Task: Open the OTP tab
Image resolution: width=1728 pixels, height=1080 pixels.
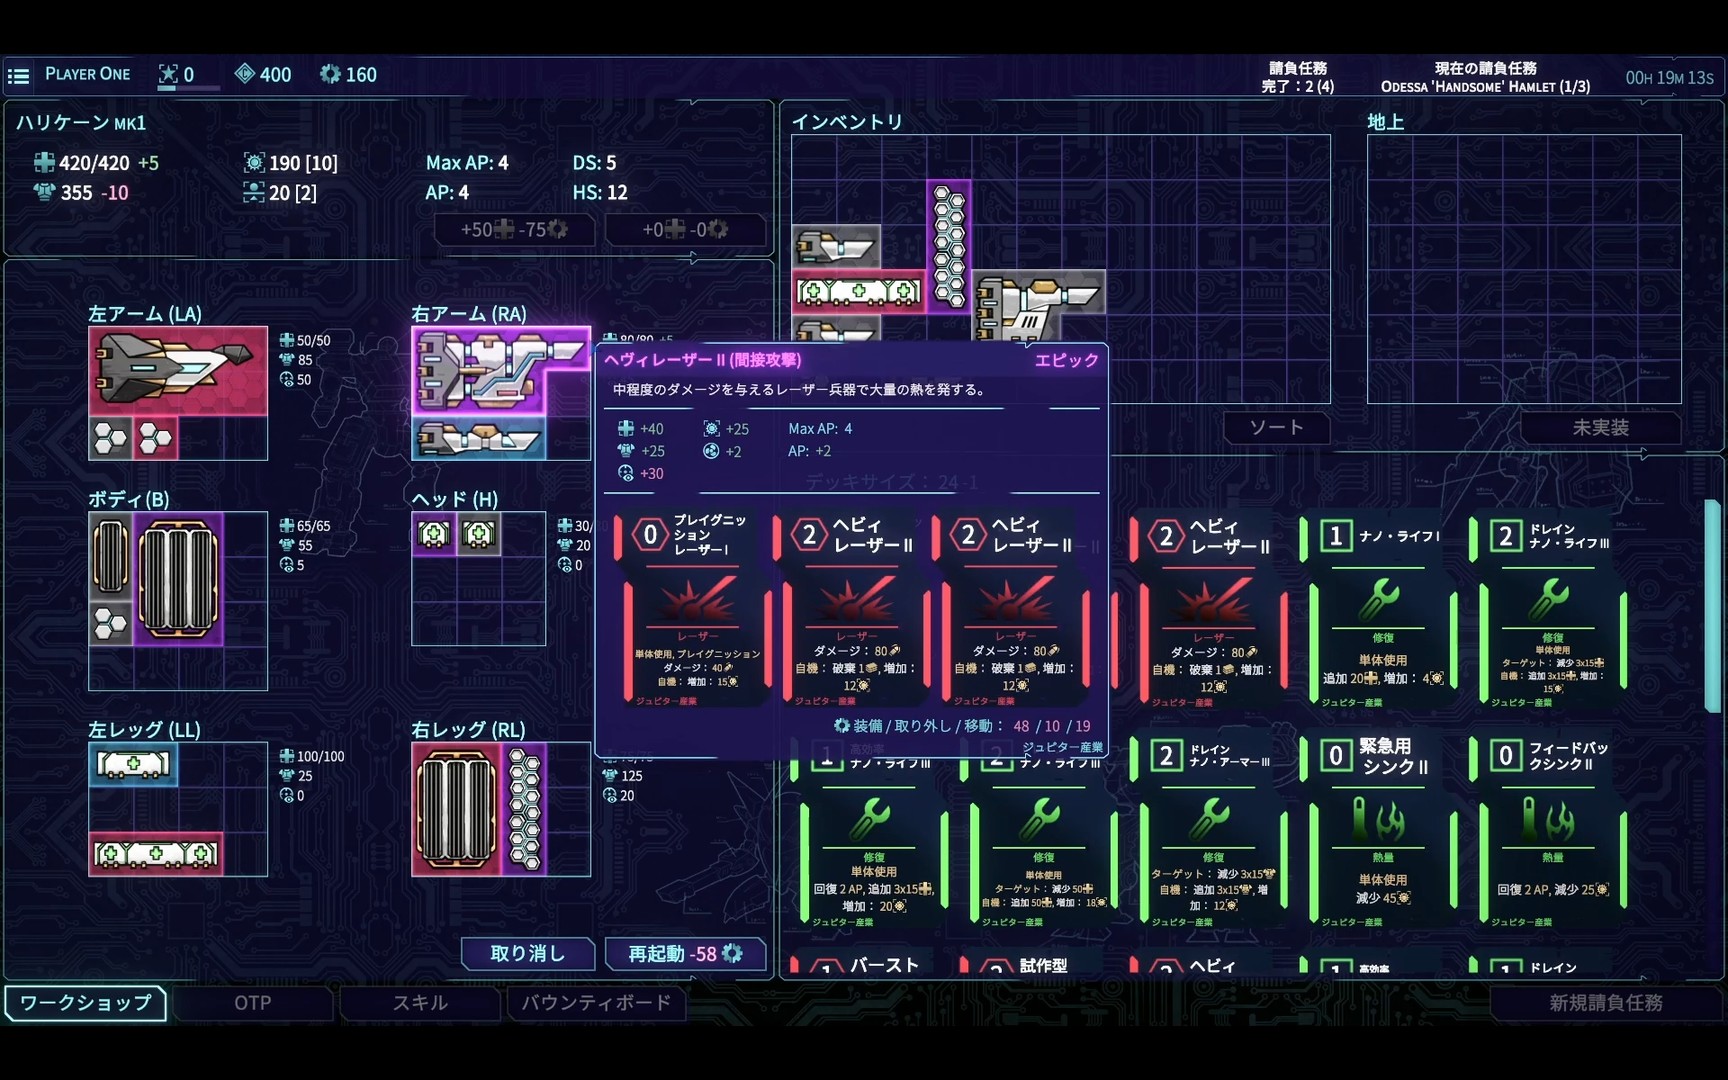Action: click(253, 1003)
